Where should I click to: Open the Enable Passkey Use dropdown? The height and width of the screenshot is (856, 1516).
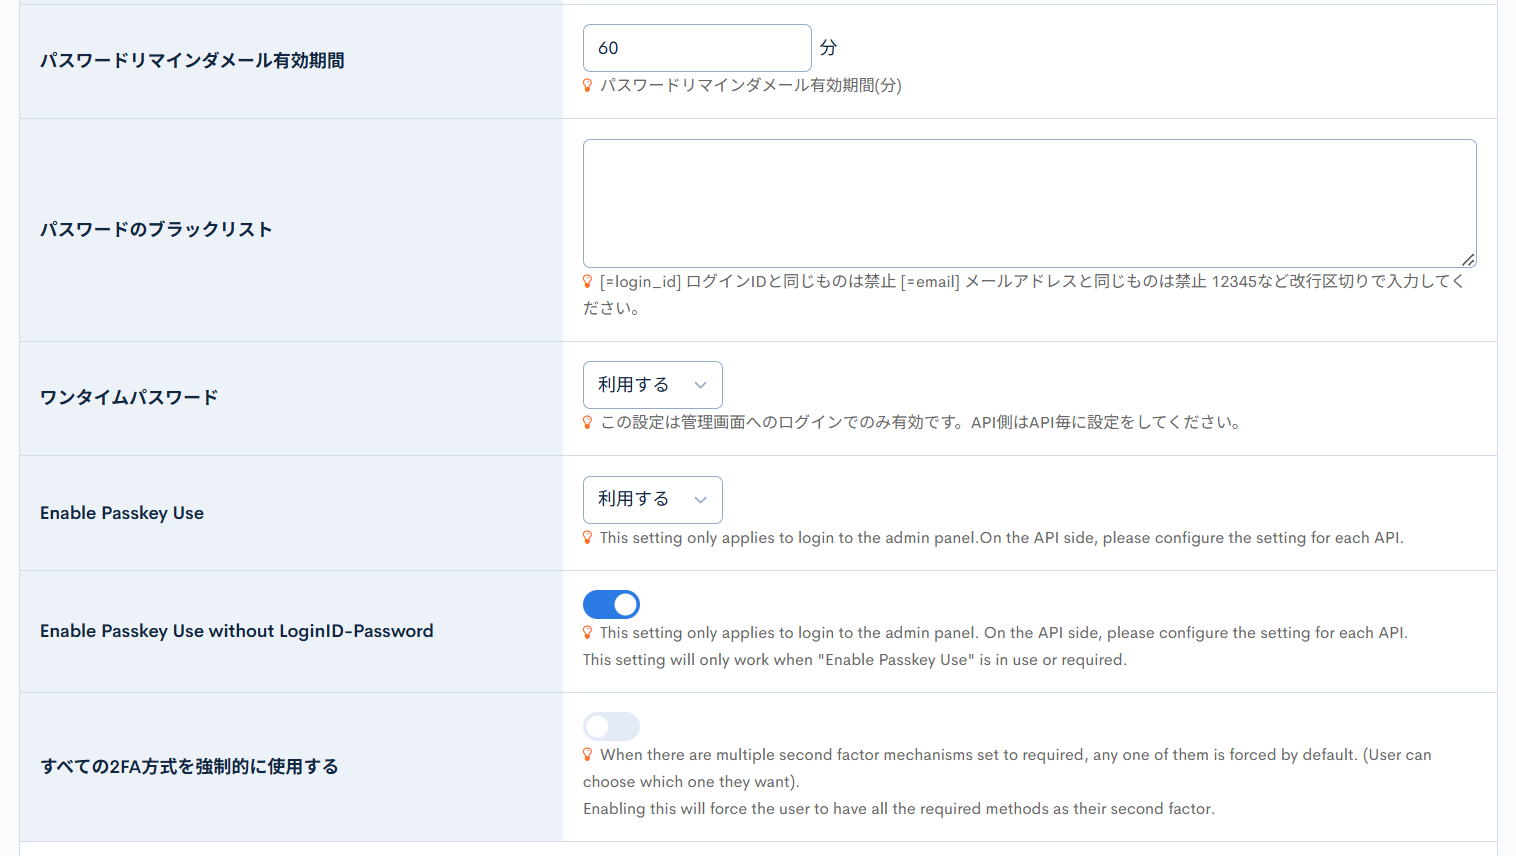coord(652,499)
